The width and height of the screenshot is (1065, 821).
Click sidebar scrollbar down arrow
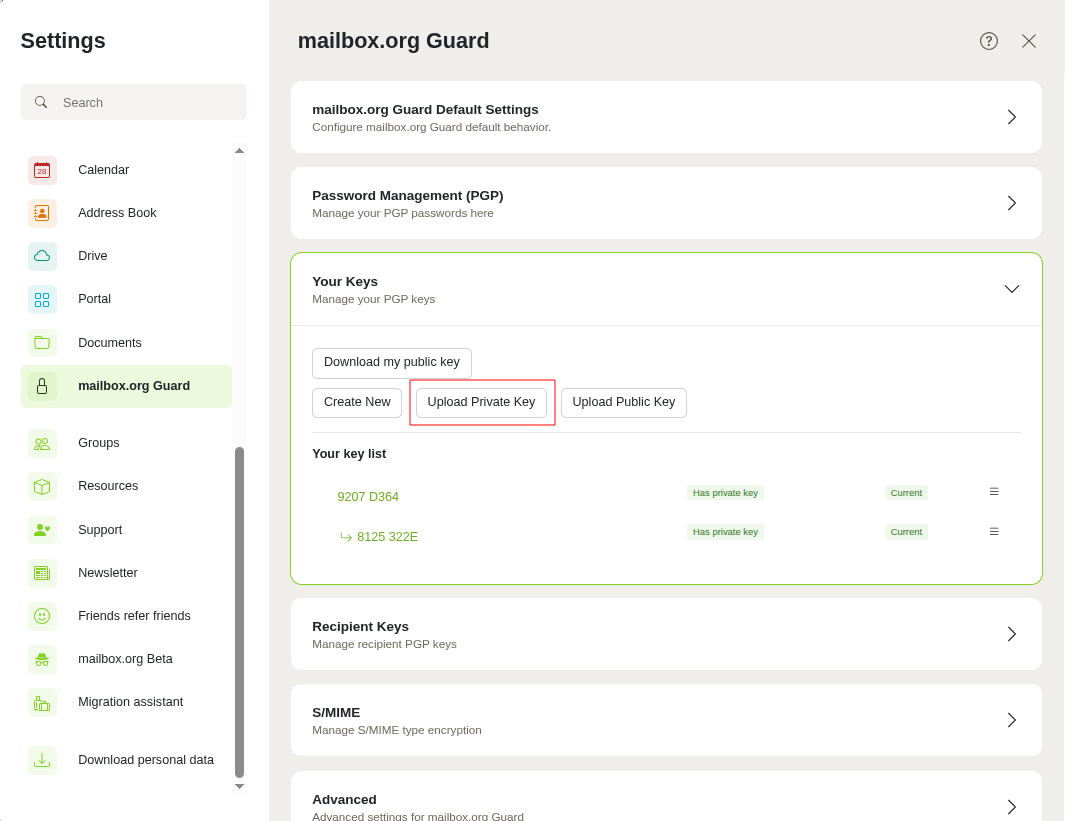coord(239,786)
